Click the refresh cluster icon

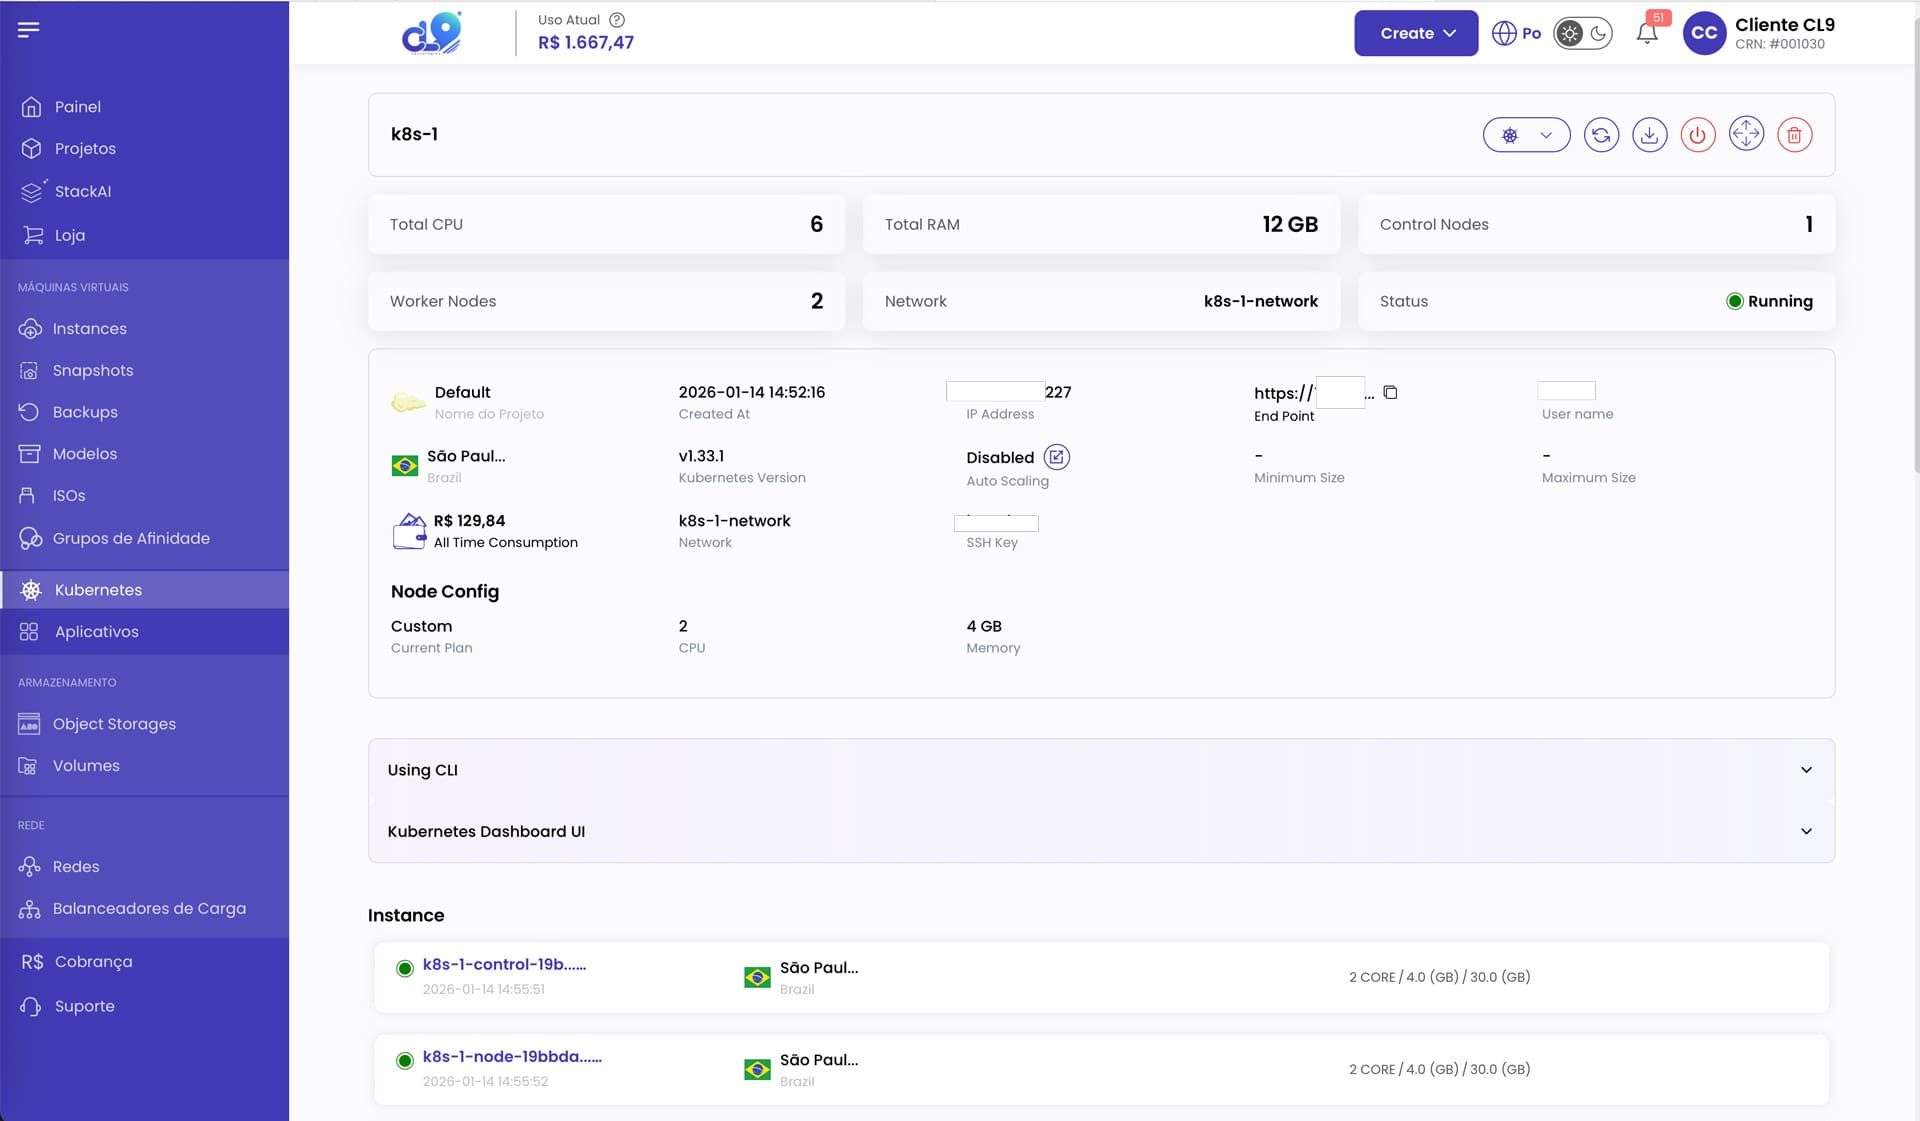(1601, 135)
